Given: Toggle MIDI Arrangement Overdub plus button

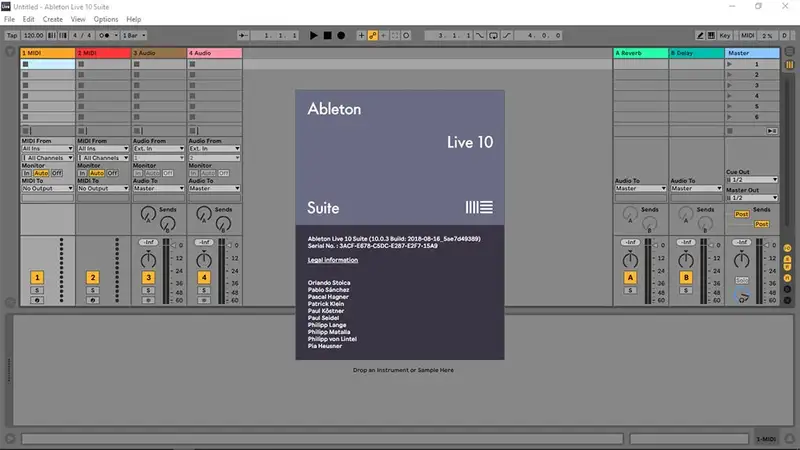Looking at the screenshot, I should (x=361, y=35).
